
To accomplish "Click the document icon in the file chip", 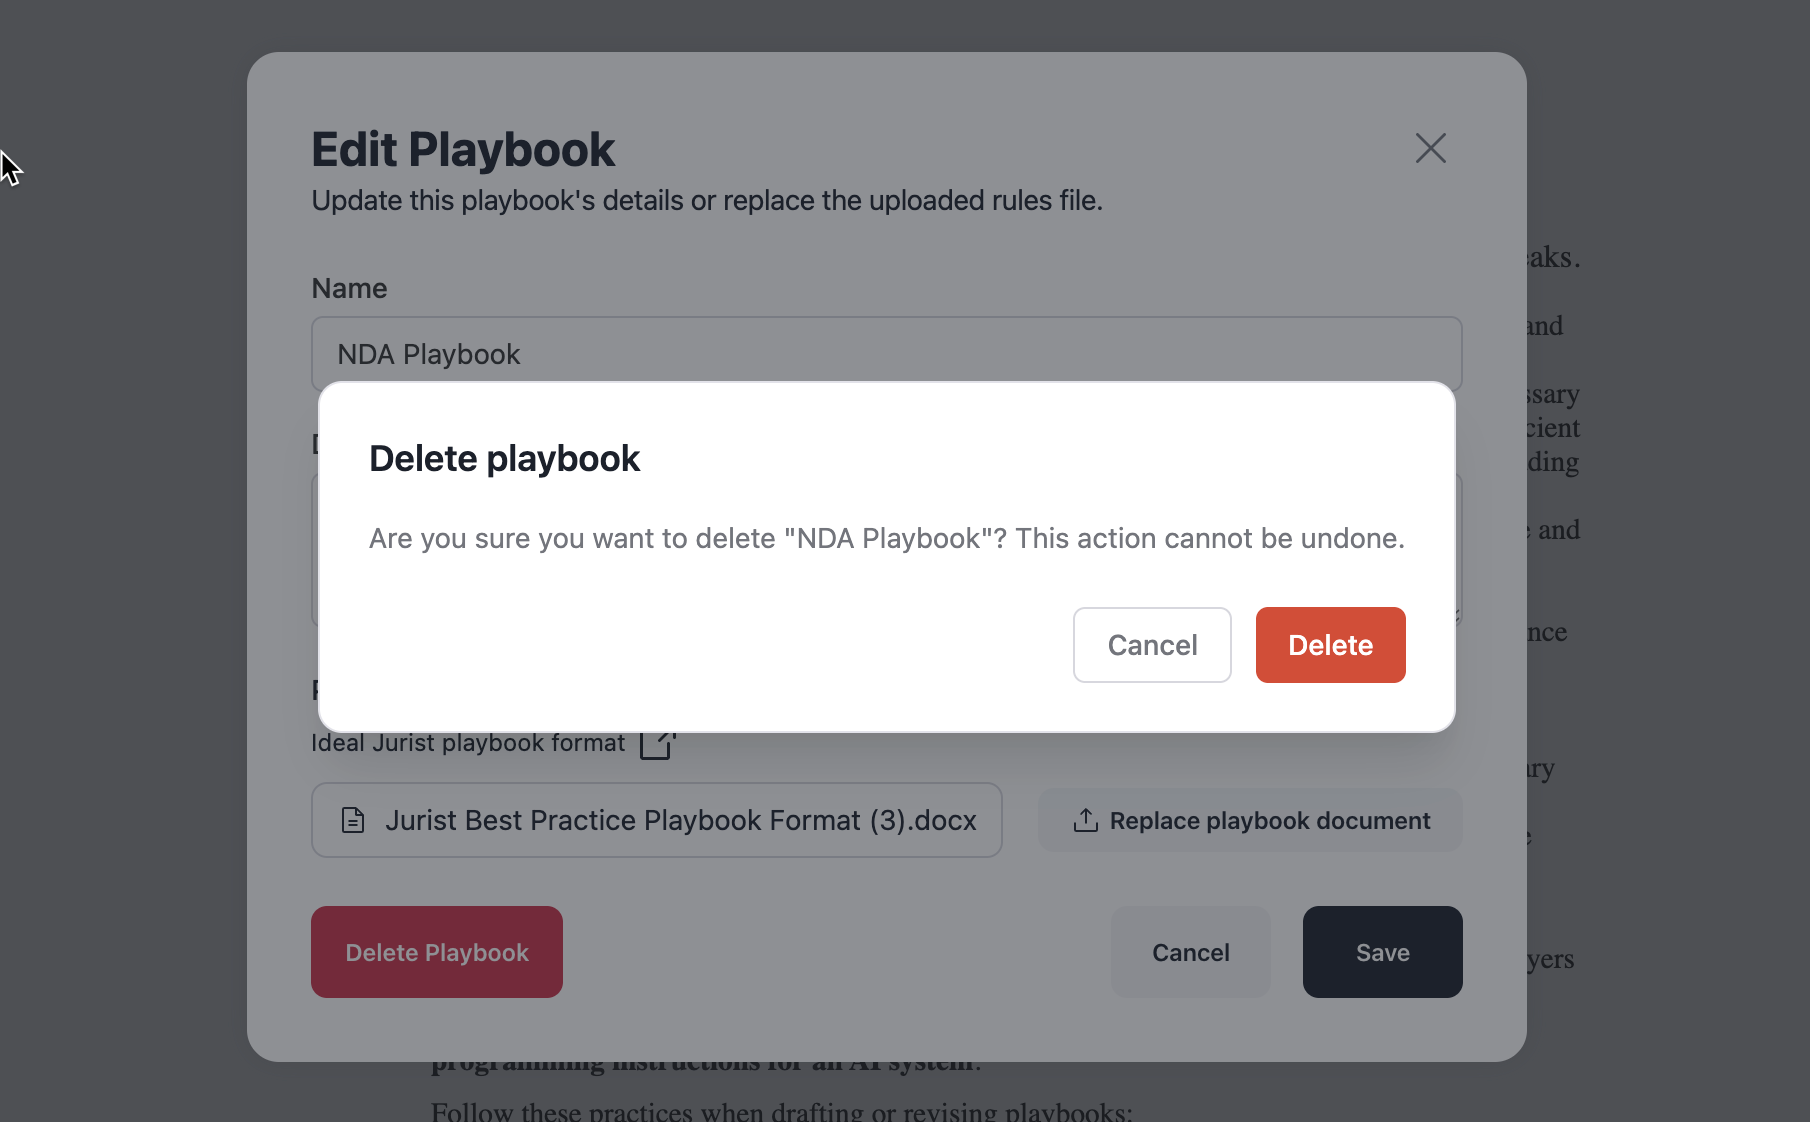I will pyautogui.click(x=353, y=820).
